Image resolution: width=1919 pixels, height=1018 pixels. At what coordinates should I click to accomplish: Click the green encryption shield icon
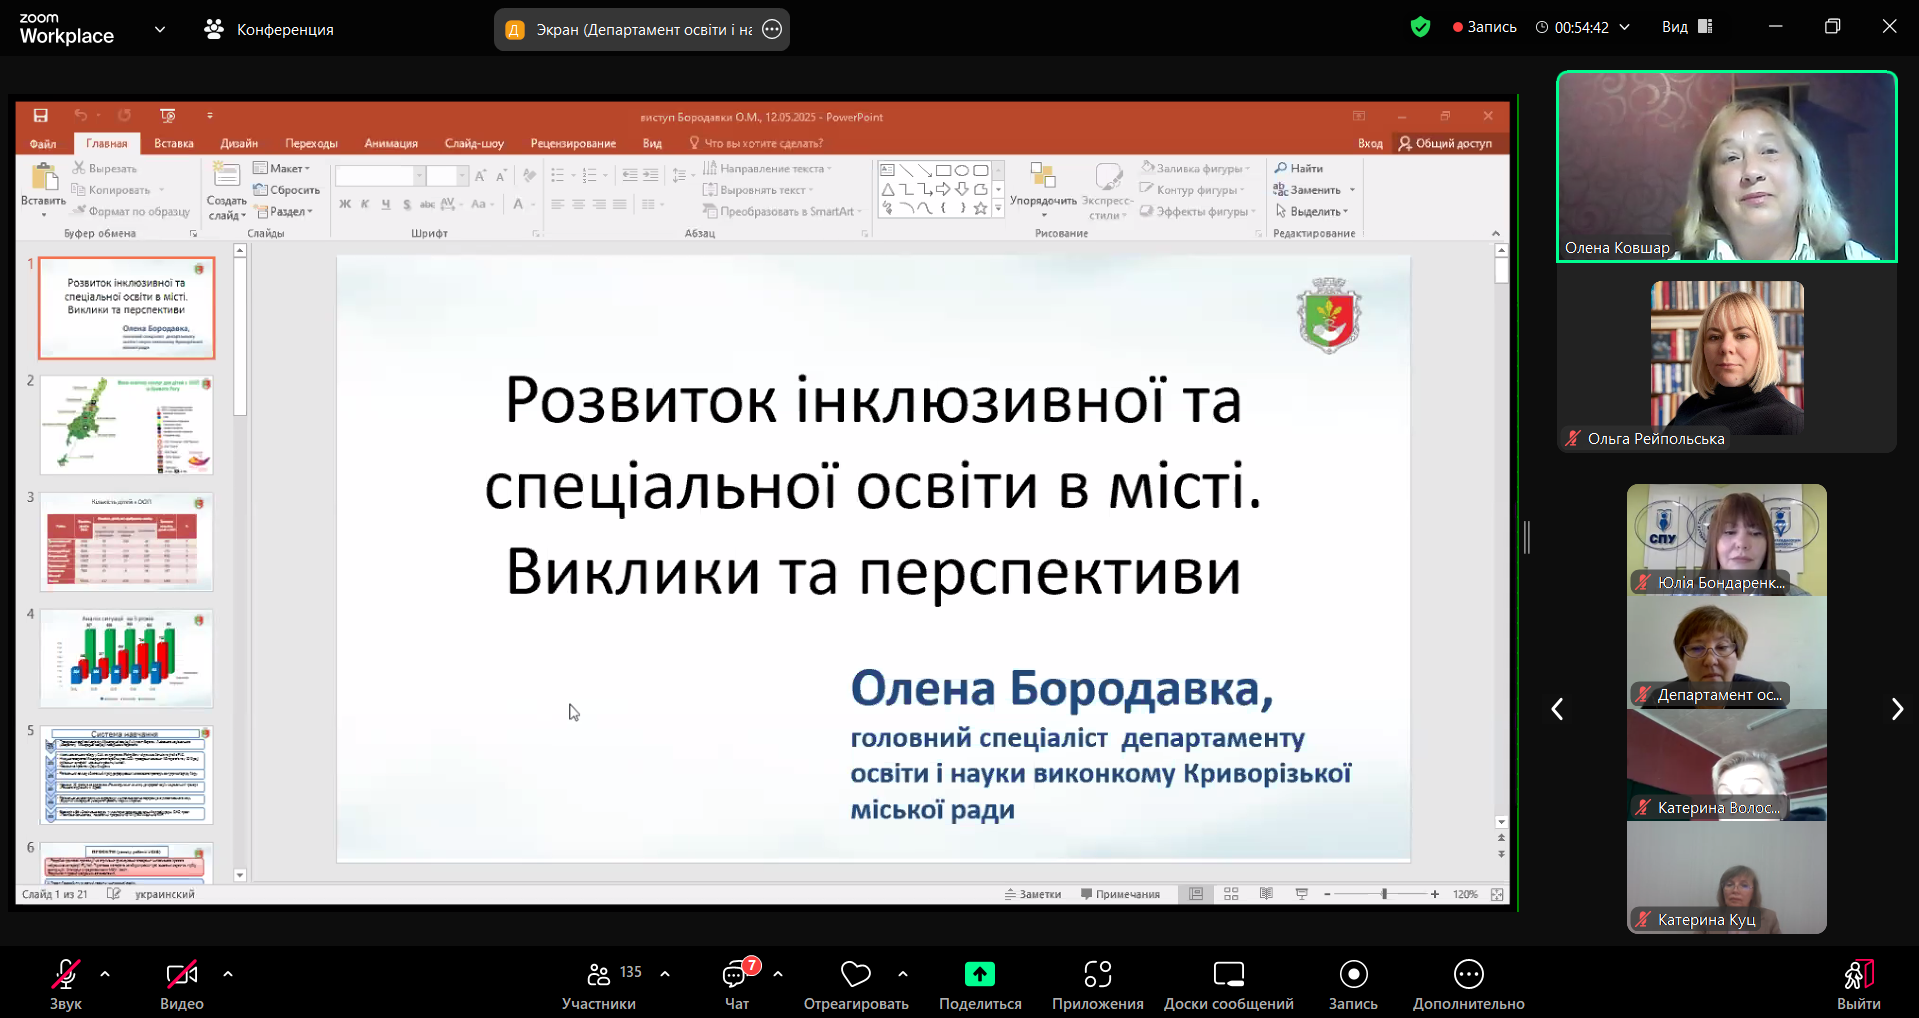pos(1420,27)
